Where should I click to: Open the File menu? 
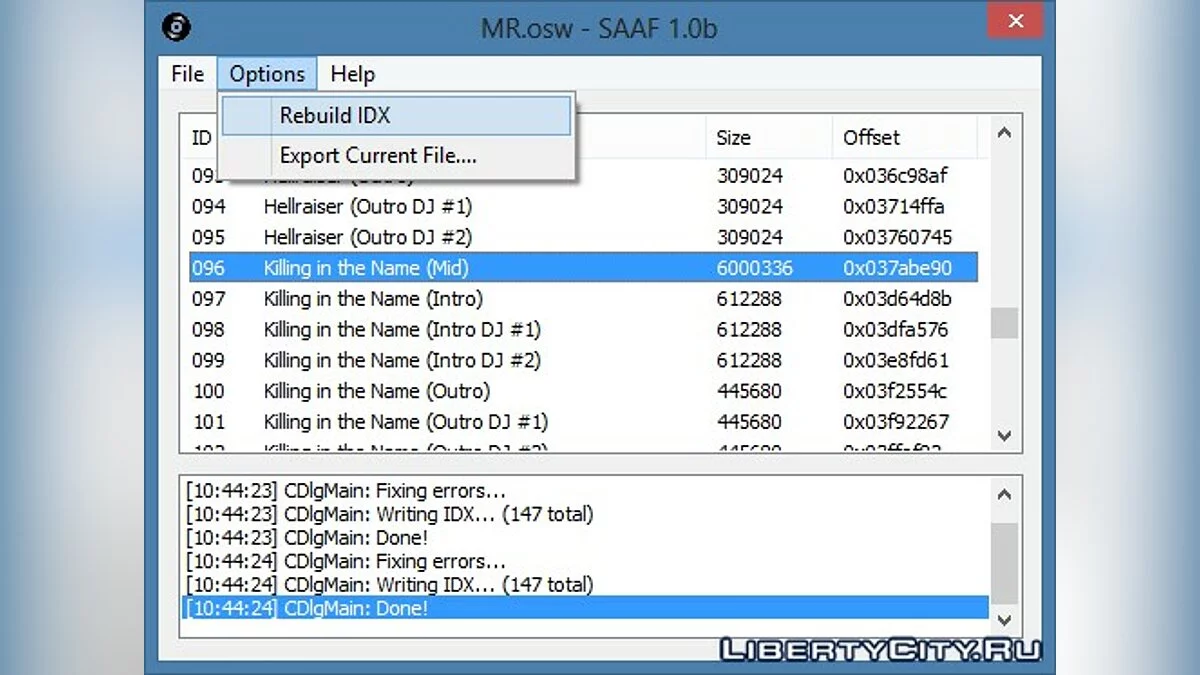tap(187, 74)
